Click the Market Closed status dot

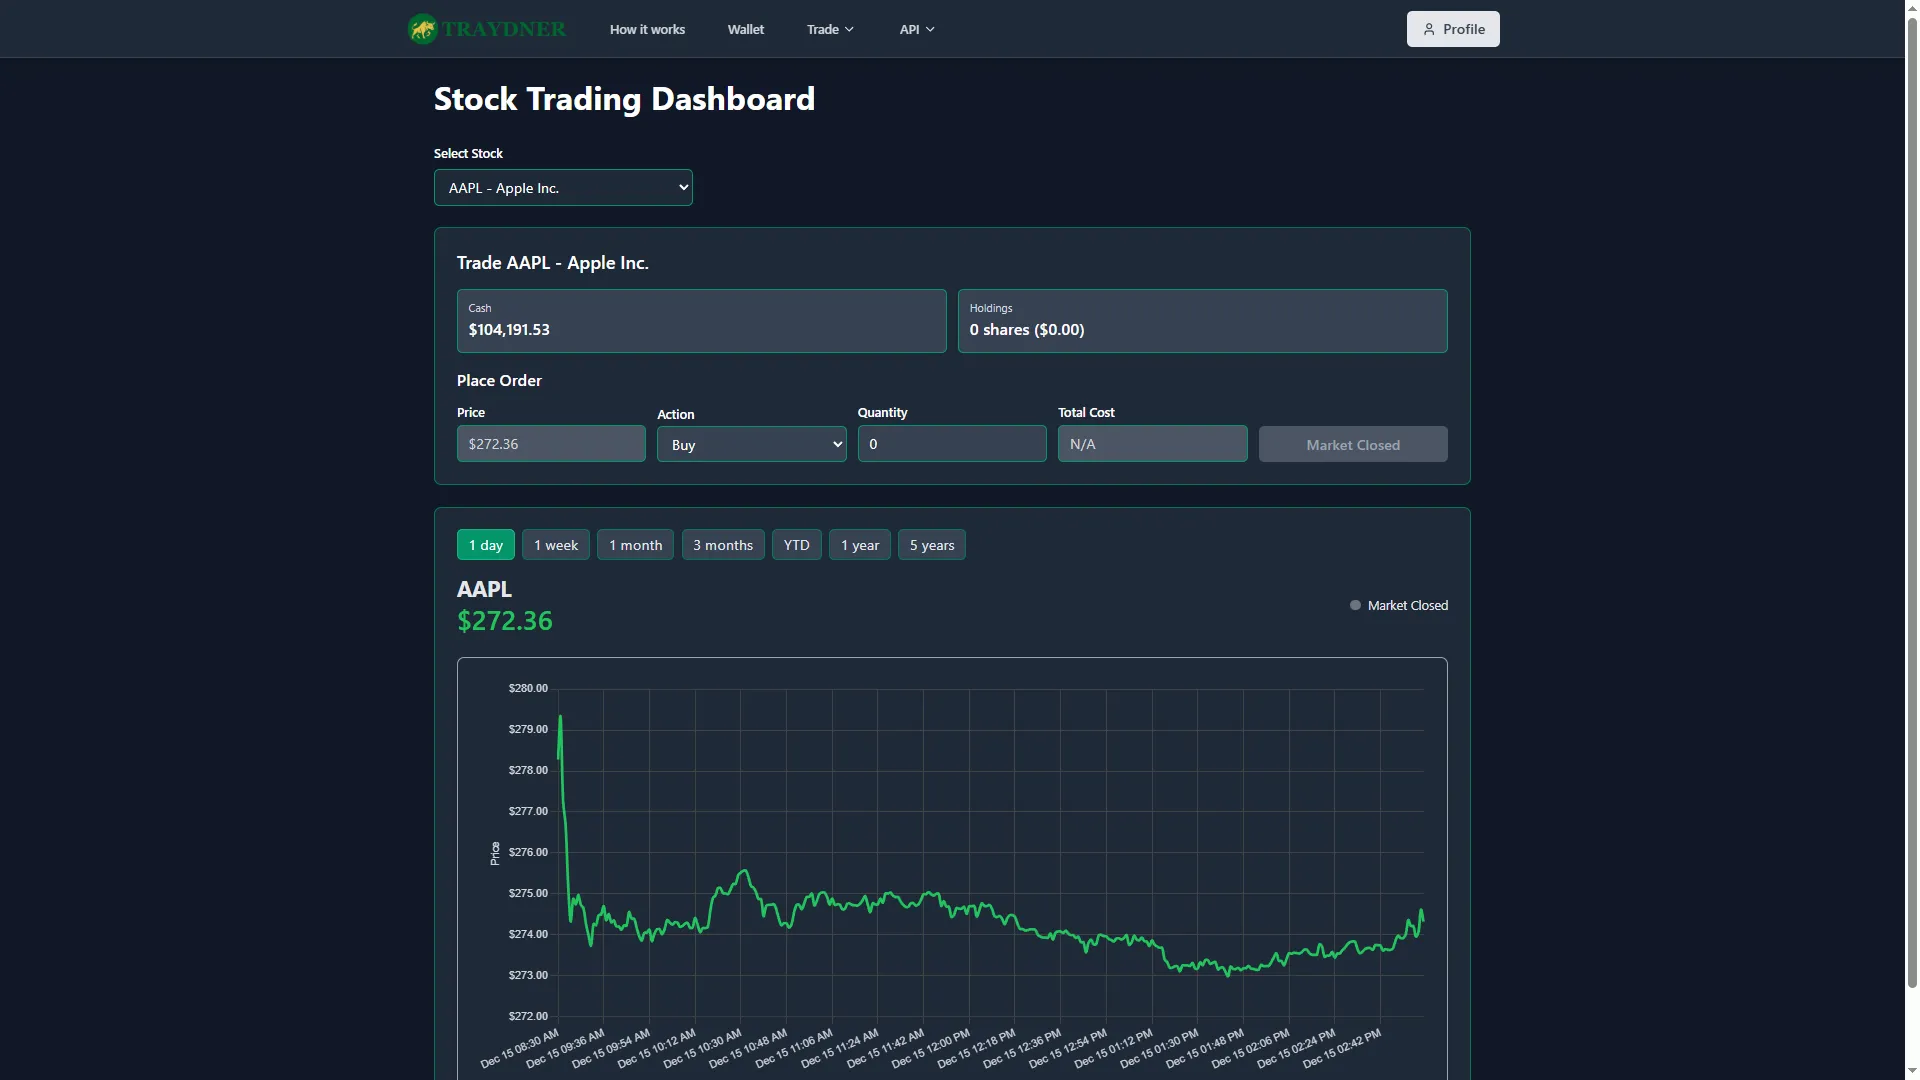point(1355,605)
